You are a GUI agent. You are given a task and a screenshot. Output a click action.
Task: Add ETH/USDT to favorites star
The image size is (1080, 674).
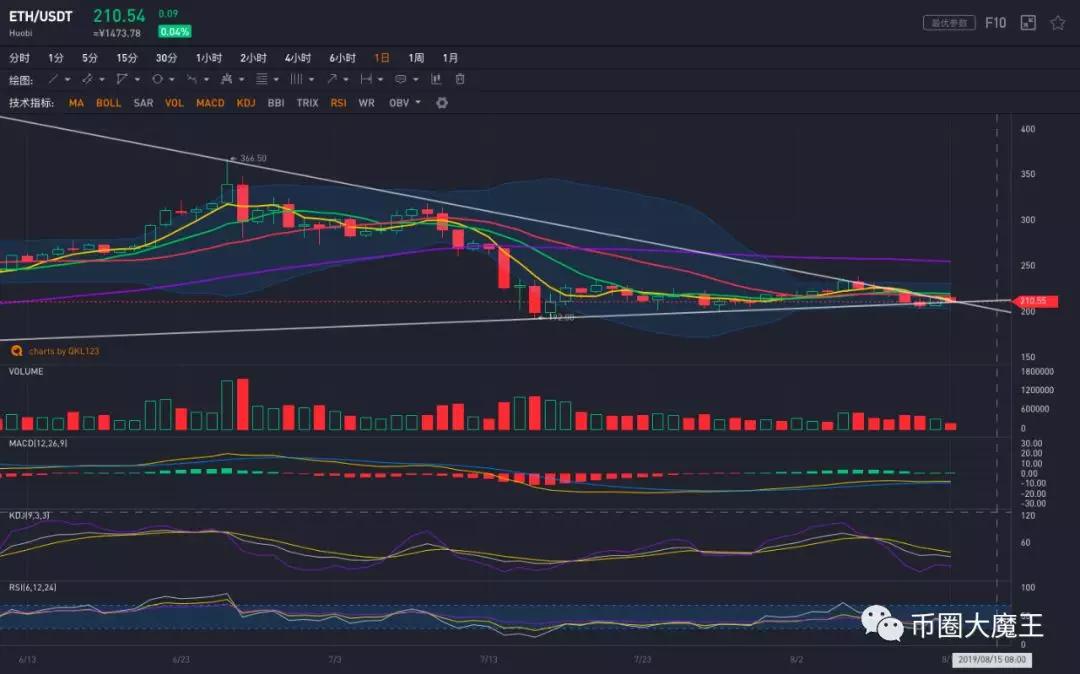click(x=1058, y=23)
